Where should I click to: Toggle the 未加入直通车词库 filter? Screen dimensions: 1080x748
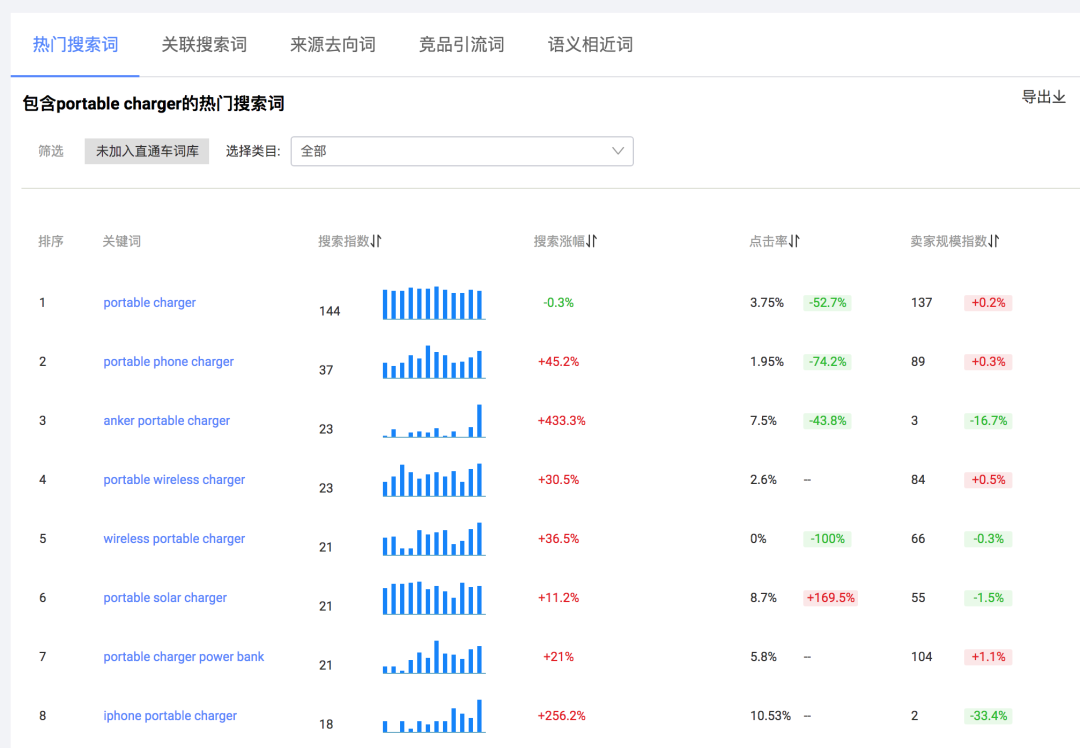pos(146,151)
